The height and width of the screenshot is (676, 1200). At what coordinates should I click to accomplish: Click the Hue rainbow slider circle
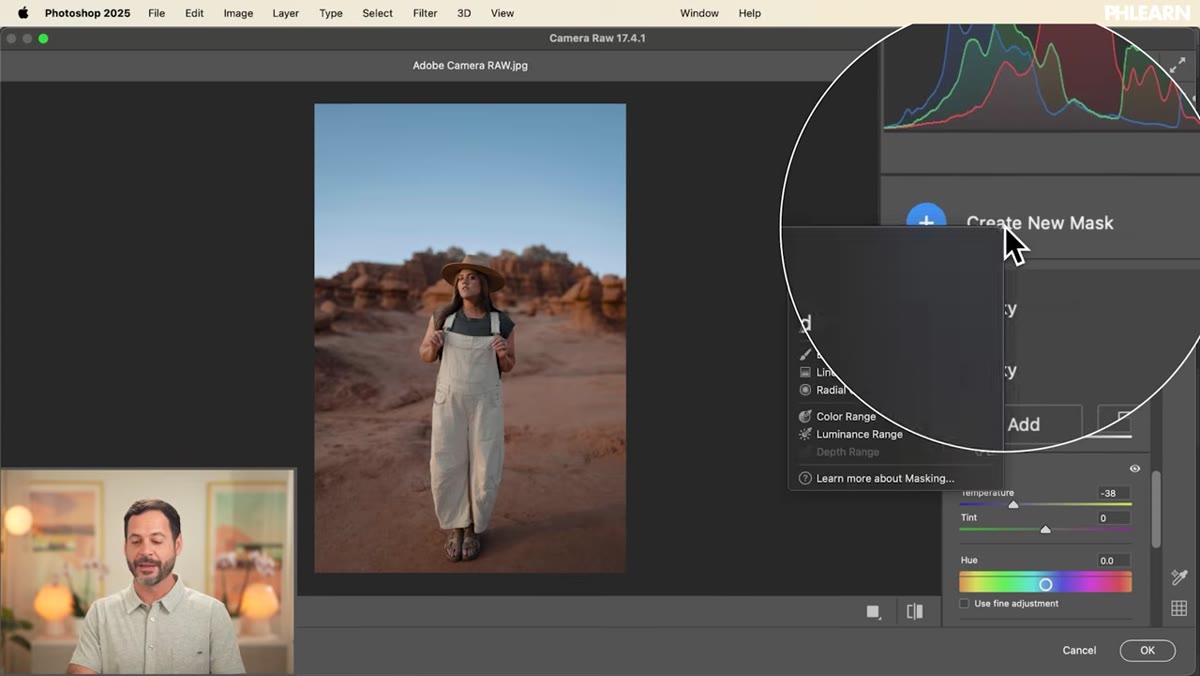click(1045, 583)
